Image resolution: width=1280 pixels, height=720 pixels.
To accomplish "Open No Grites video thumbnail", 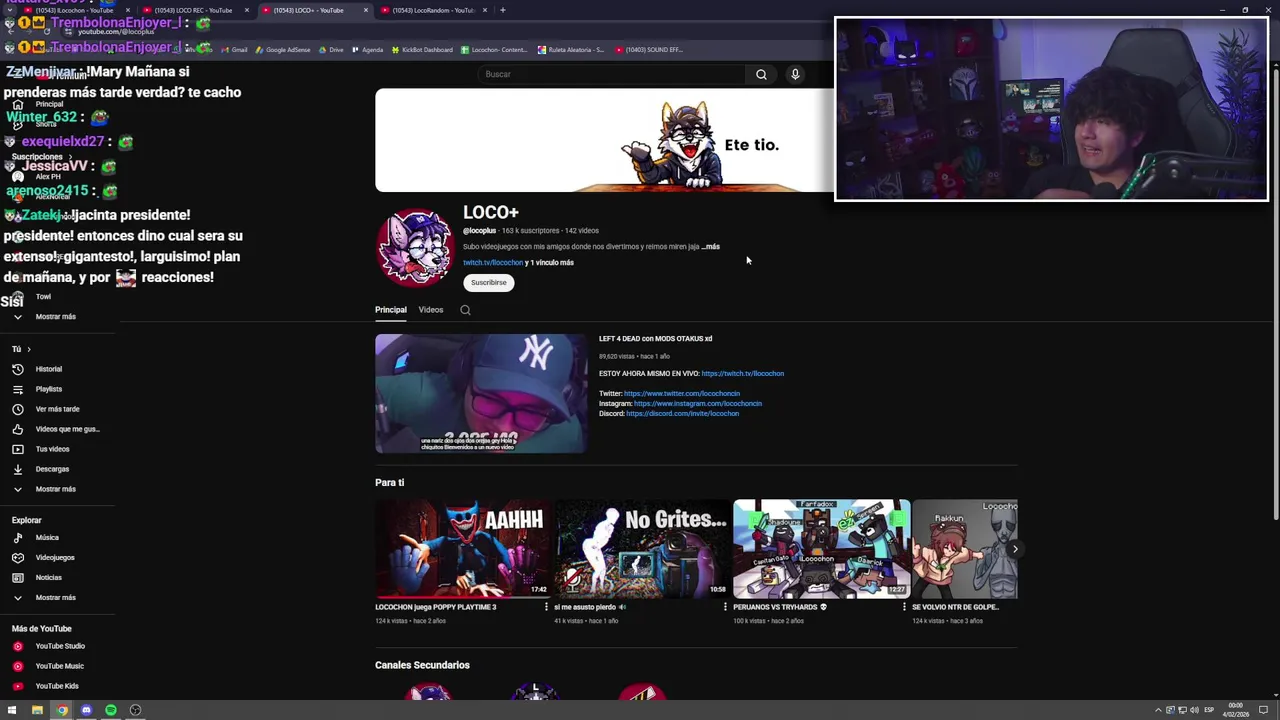I will click(x=642, y=549).
